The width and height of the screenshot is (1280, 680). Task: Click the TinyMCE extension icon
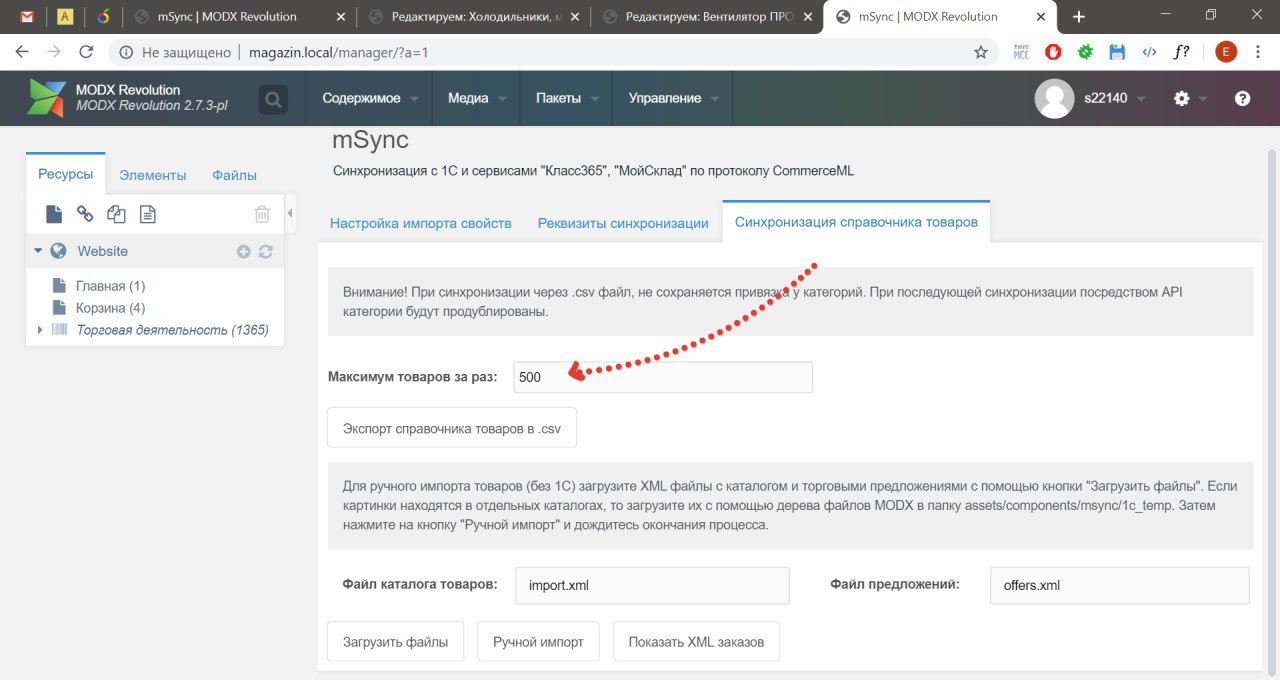[x=1021, y=52]
